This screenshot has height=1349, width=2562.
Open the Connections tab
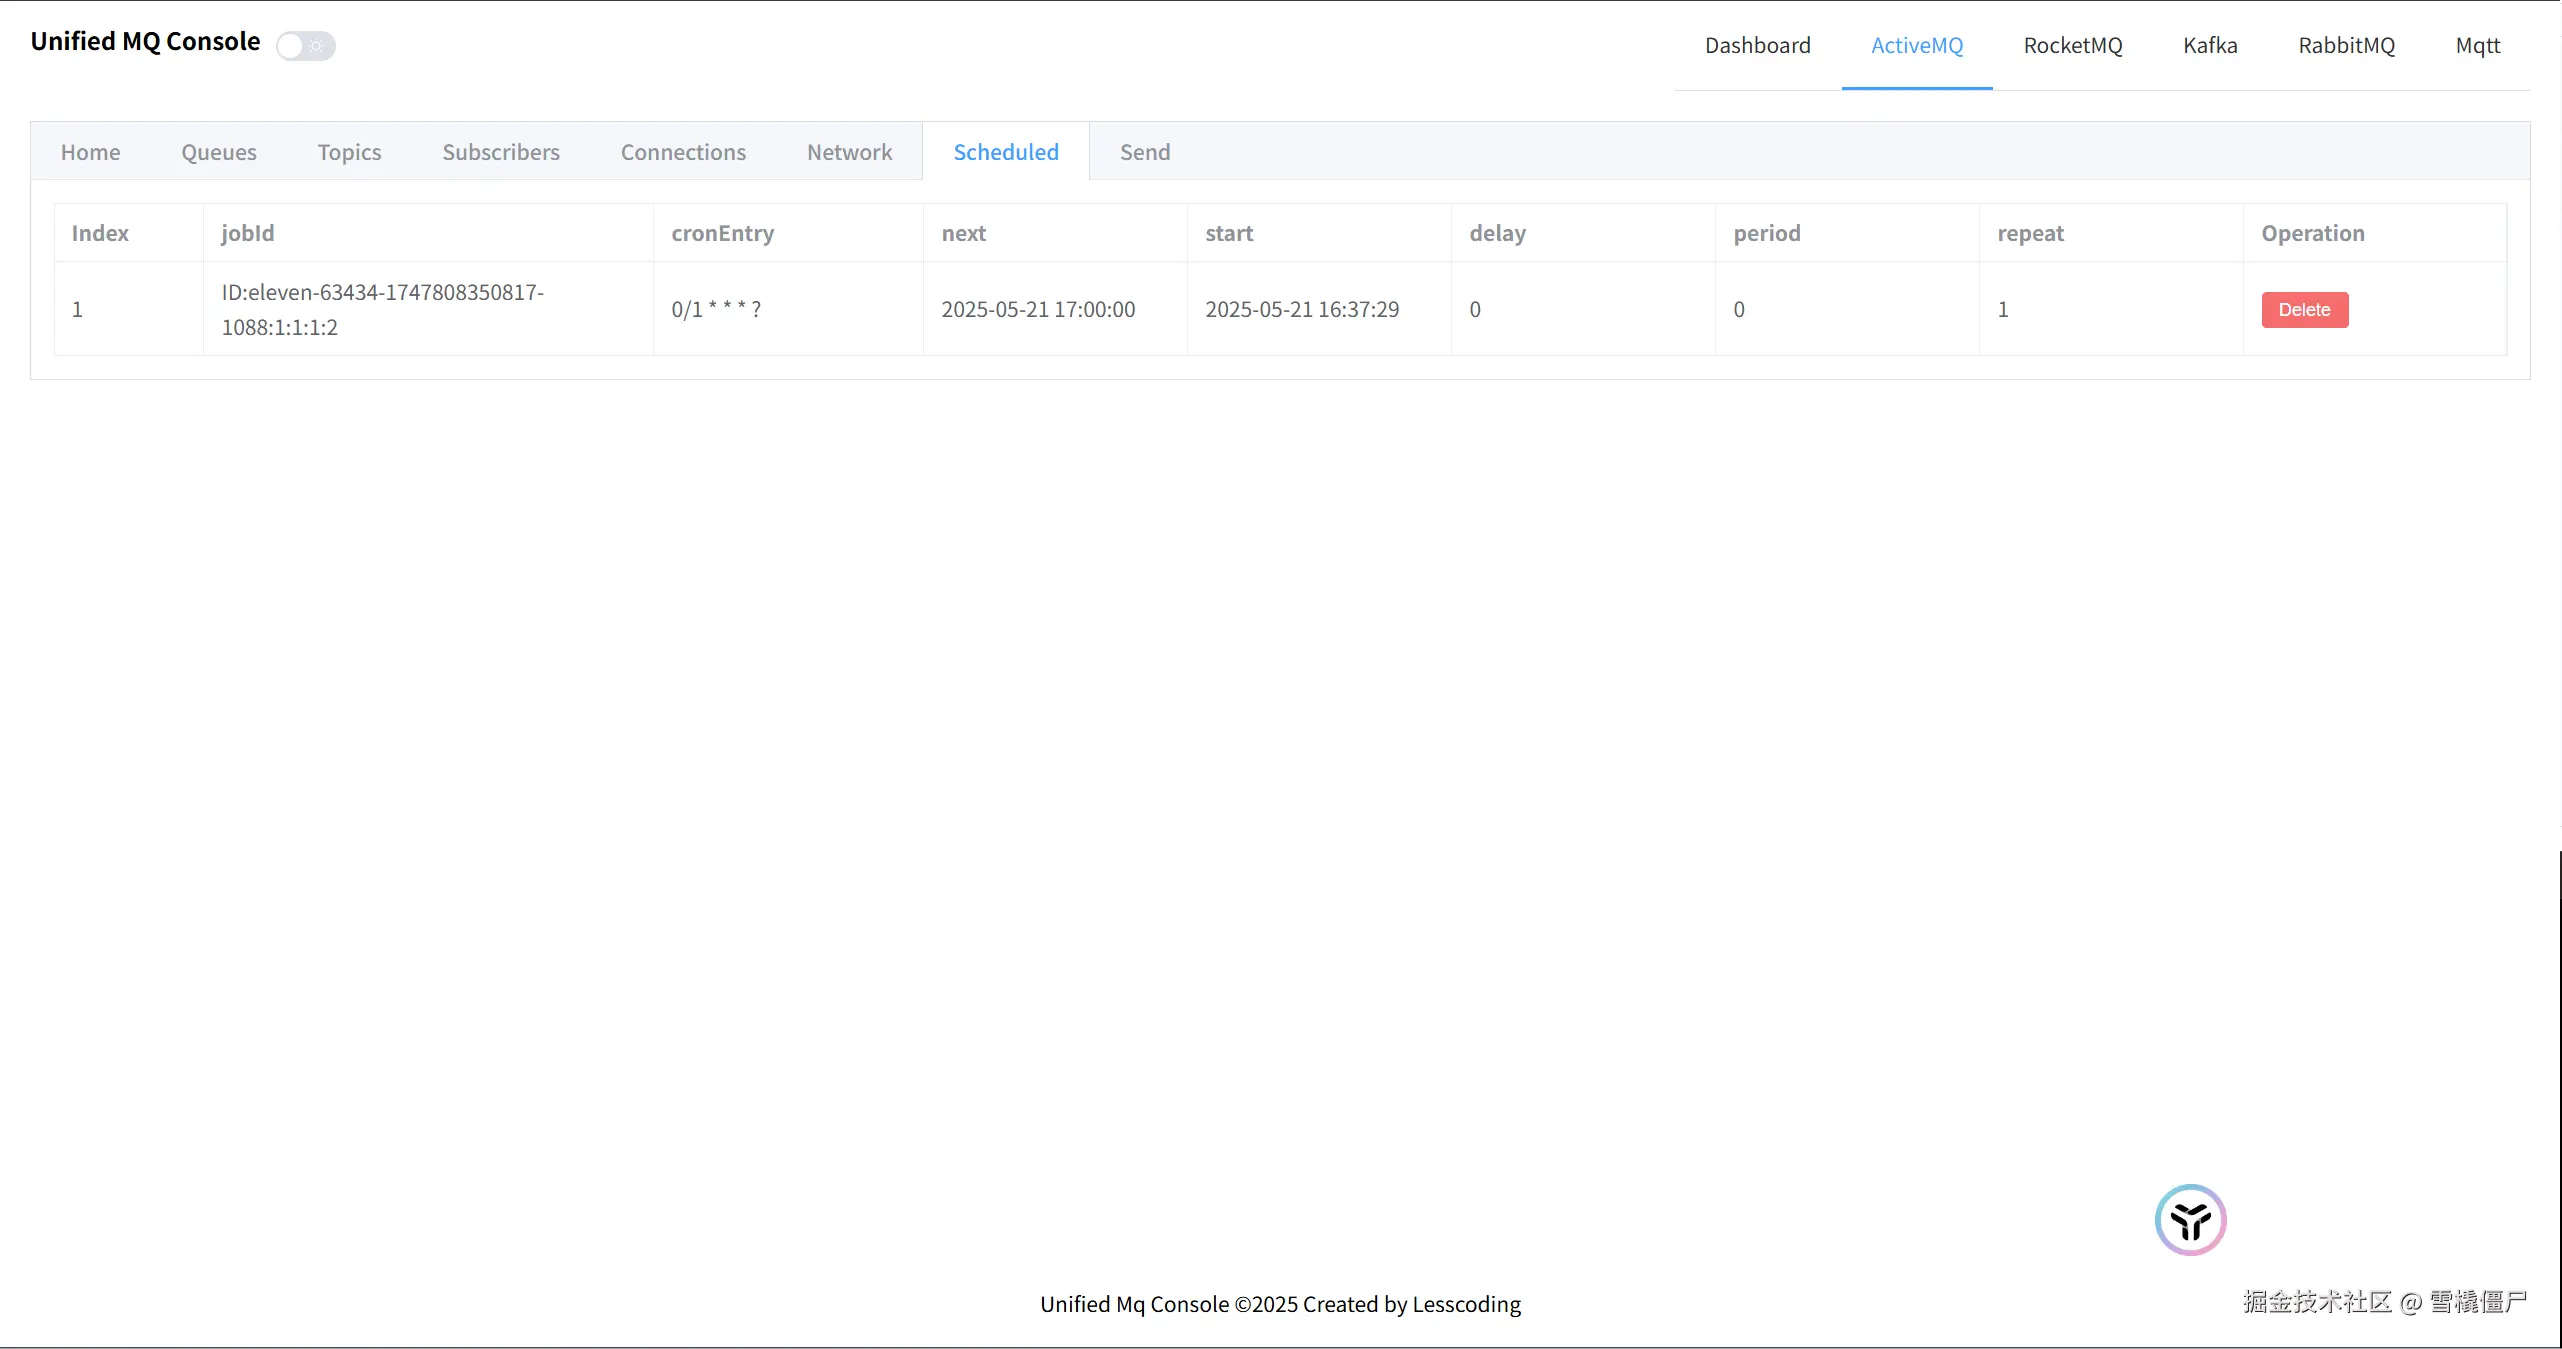pos(683,152)
